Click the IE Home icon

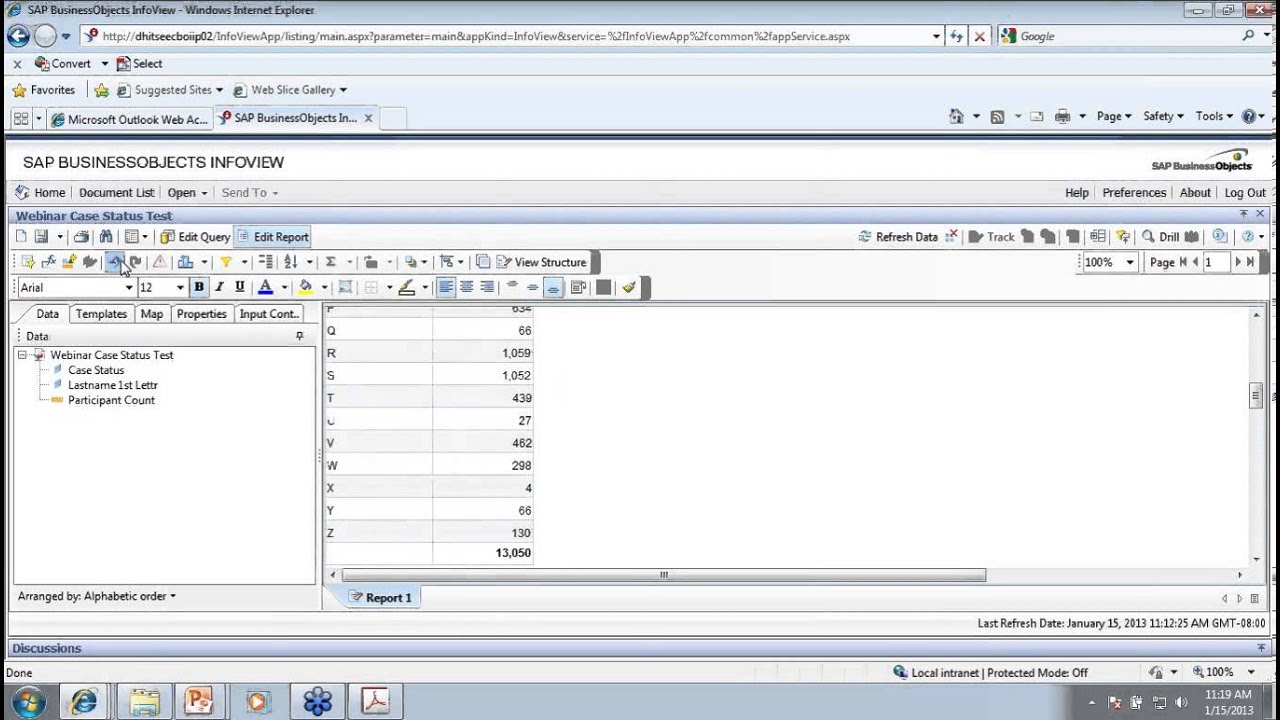tap(956, 116)
